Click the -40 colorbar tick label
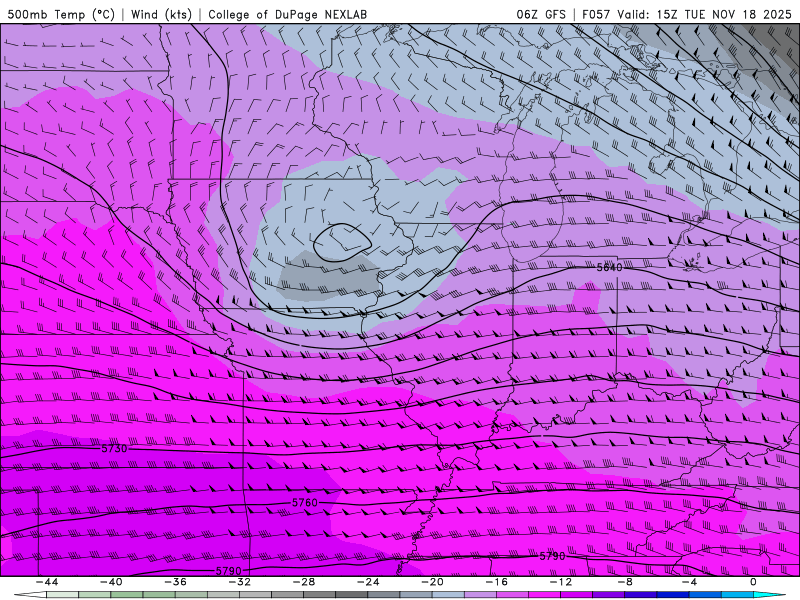The width and height of the screenshot is (800, 600). [111, 582]
